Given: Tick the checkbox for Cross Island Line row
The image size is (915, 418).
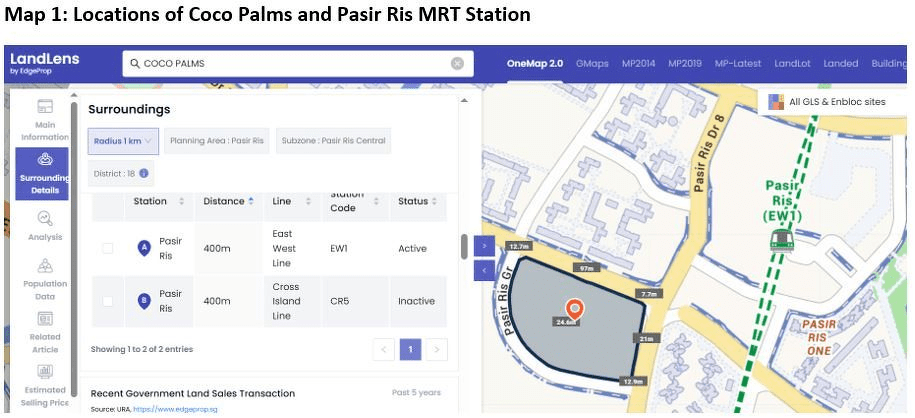Looking at the screenshot, I should pyautogui.click(x=107, y=301).
